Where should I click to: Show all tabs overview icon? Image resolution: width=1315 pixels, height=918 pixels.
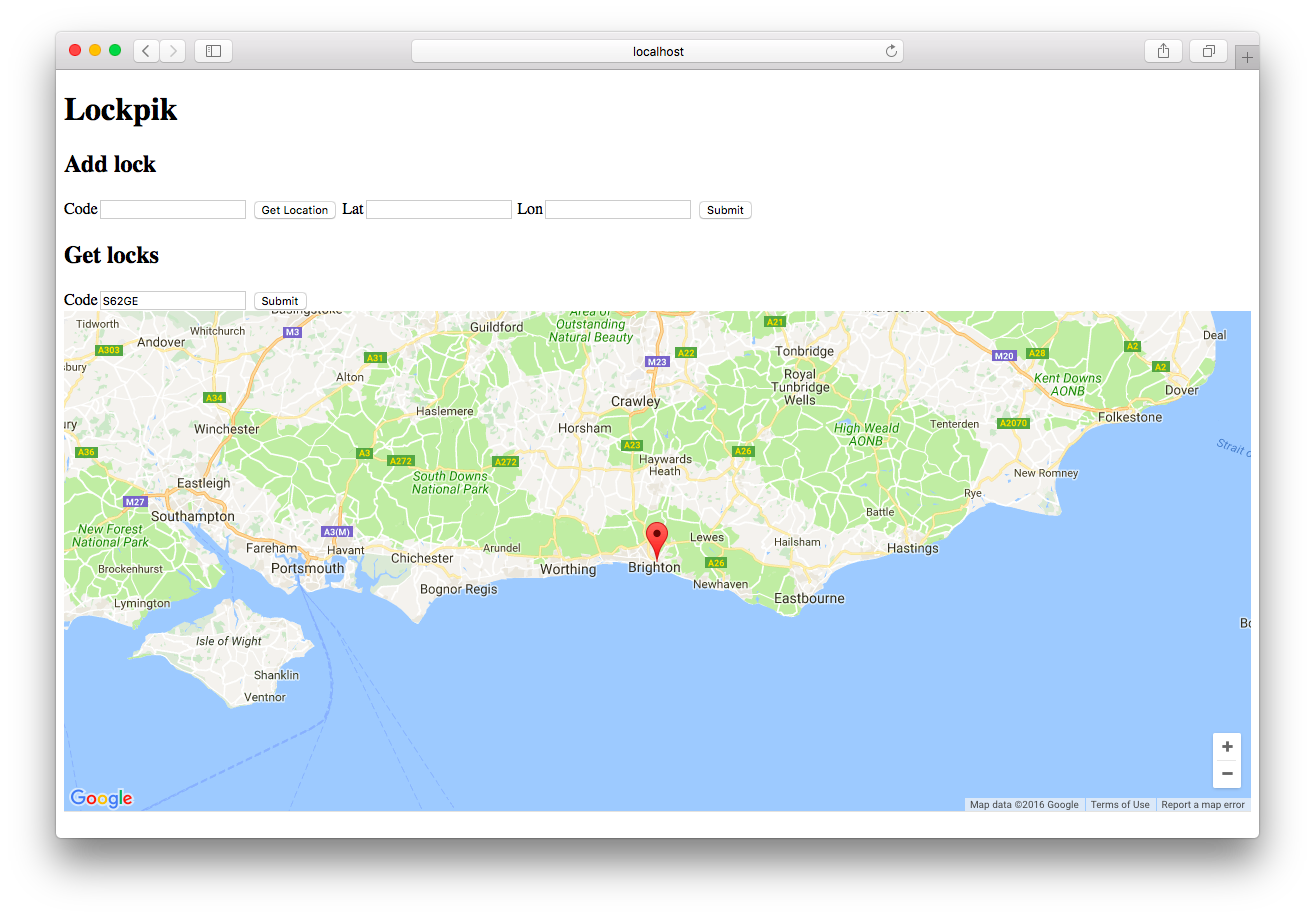pyautogui.click(x=1208, y=51)
